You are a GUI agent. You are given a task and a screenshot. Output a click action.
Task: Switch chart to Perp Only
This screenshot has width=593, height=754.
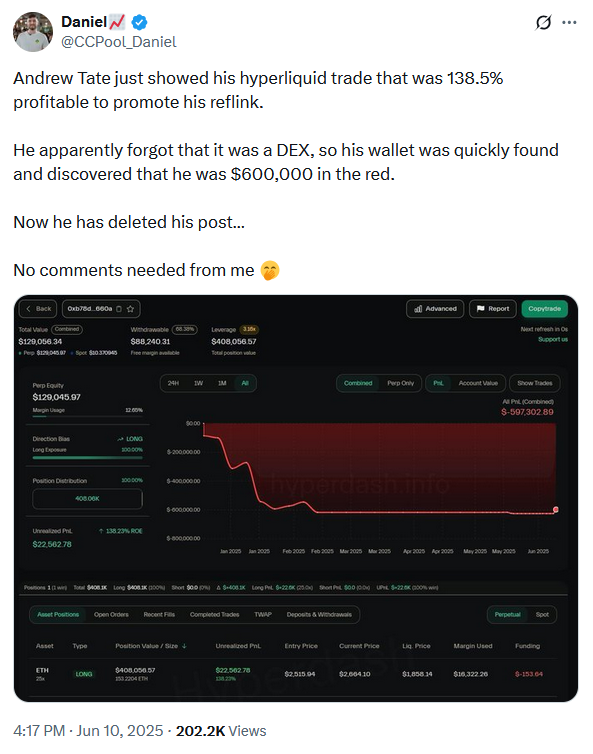click(x=401, y=383)
